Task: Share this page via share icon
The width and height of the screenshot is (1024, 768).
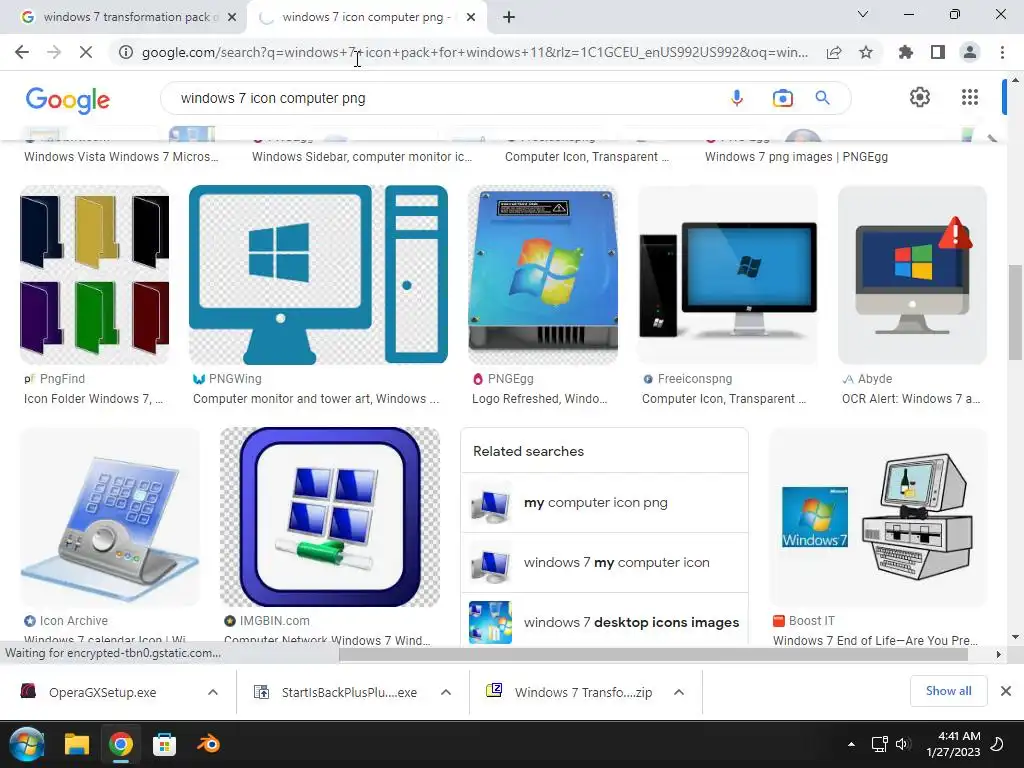Action: [x=834, y=52]
